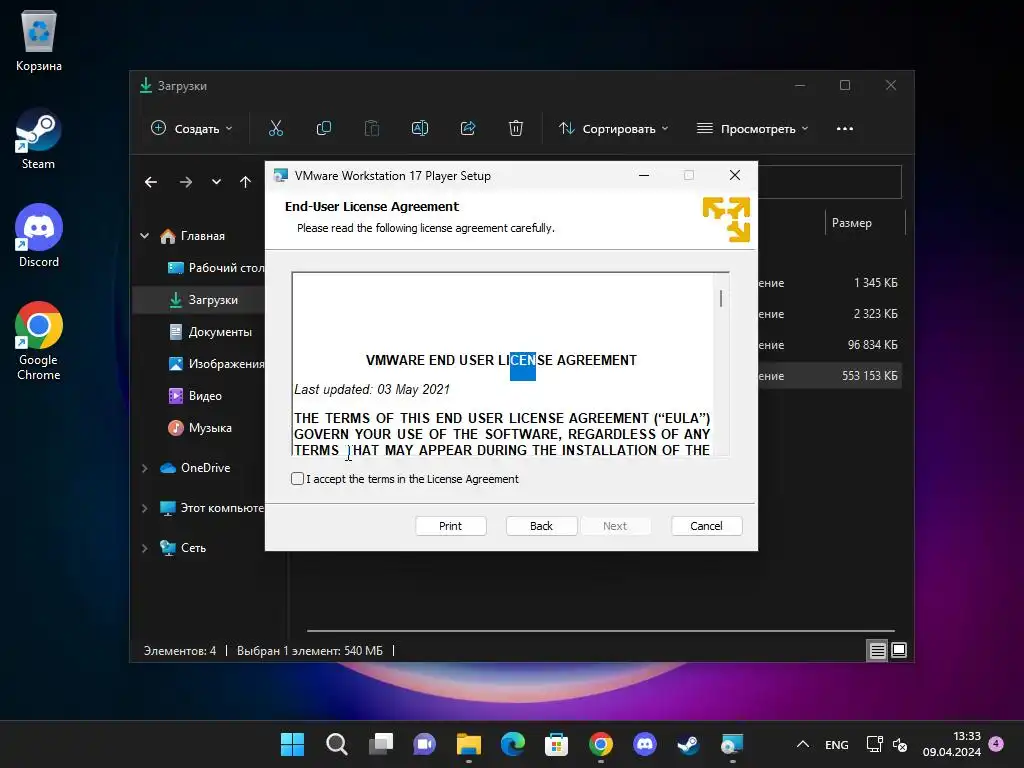
Task: Click the Explorer address bar field
Action: click(829, 182)
